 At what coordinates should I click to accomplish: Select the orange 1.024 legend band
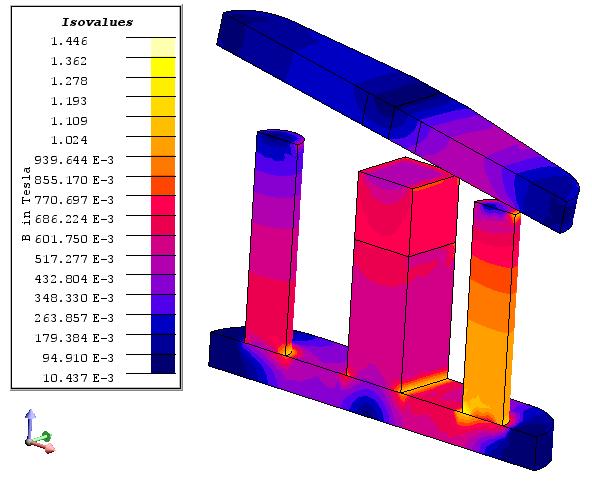163,146
